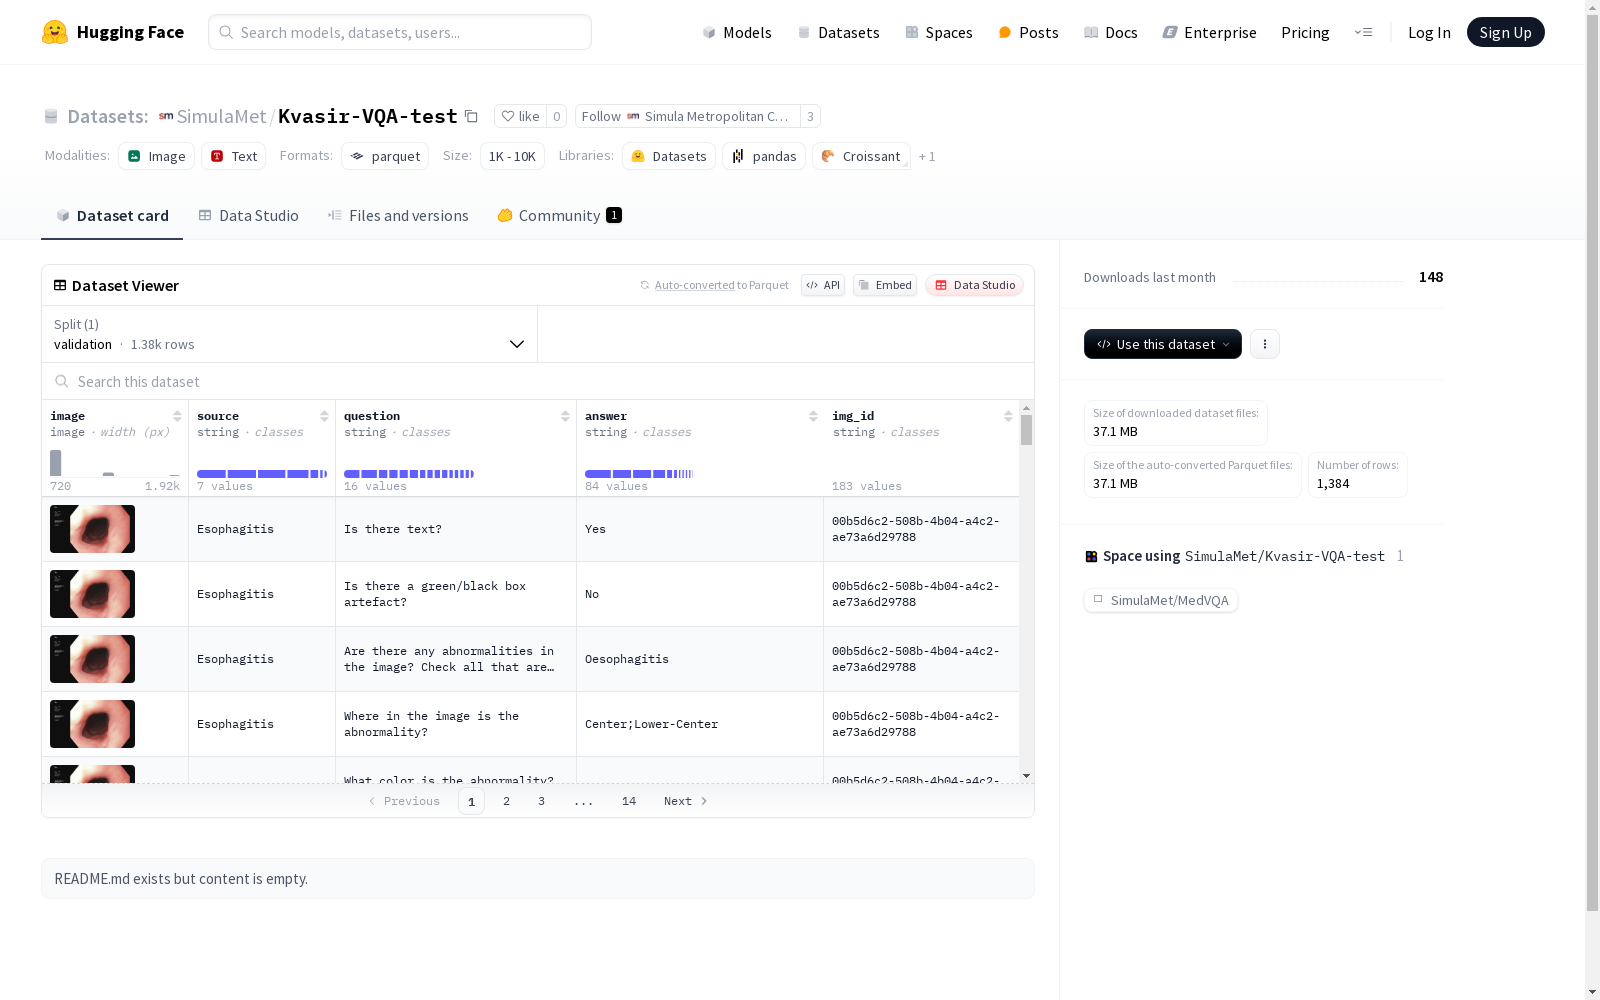Open thumbnail in the 'Is there text?' row

pos(92,529)
